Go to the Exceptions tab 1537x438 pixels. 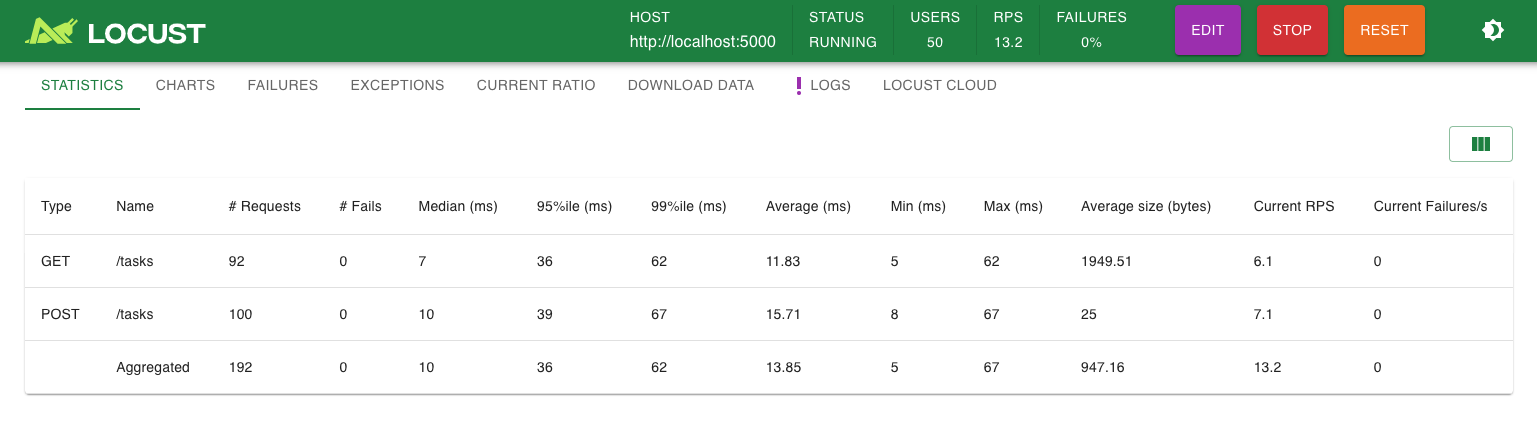point(397,85)
